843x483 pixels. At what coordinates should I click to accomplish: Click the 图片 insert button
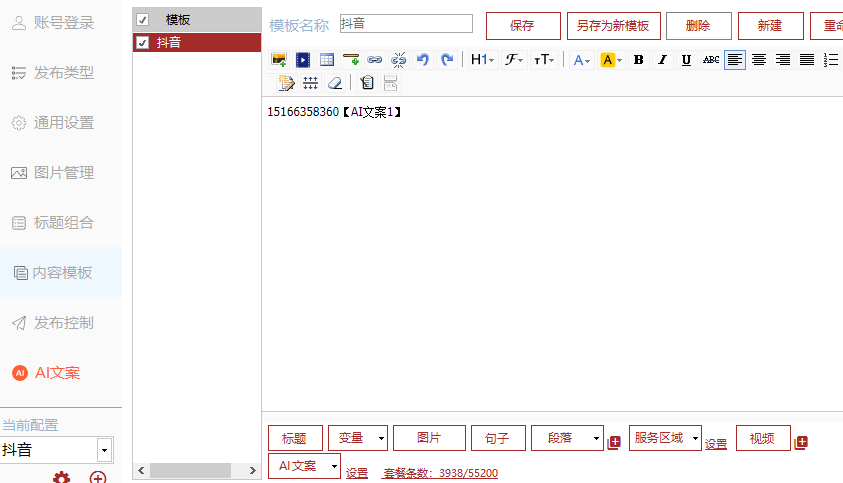click(429, 438)
